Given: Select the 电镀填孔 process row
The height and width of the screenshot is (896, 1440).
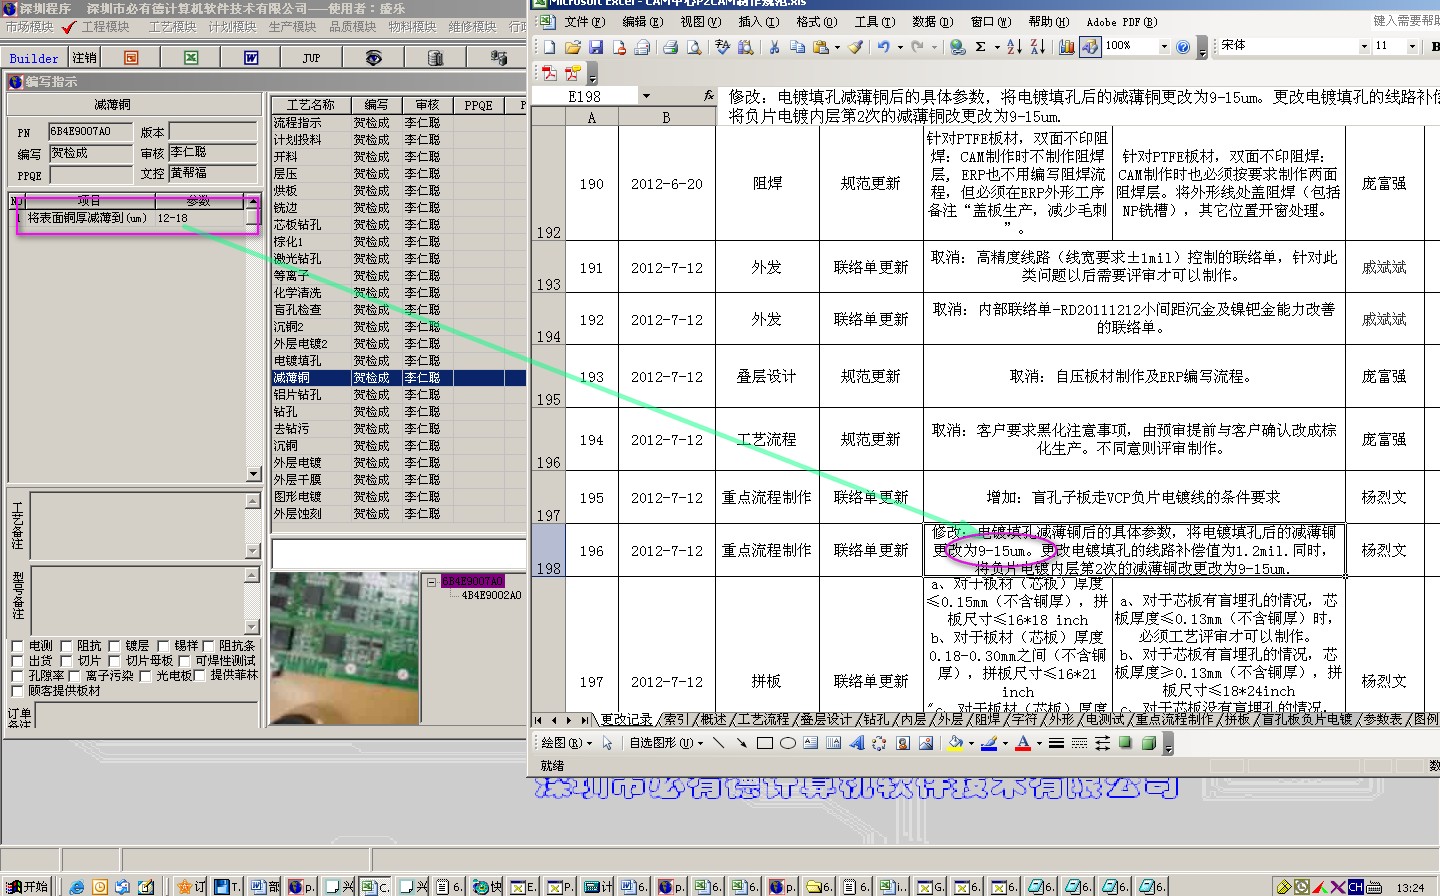Looking at the screenshot, I should pos(398,361).
